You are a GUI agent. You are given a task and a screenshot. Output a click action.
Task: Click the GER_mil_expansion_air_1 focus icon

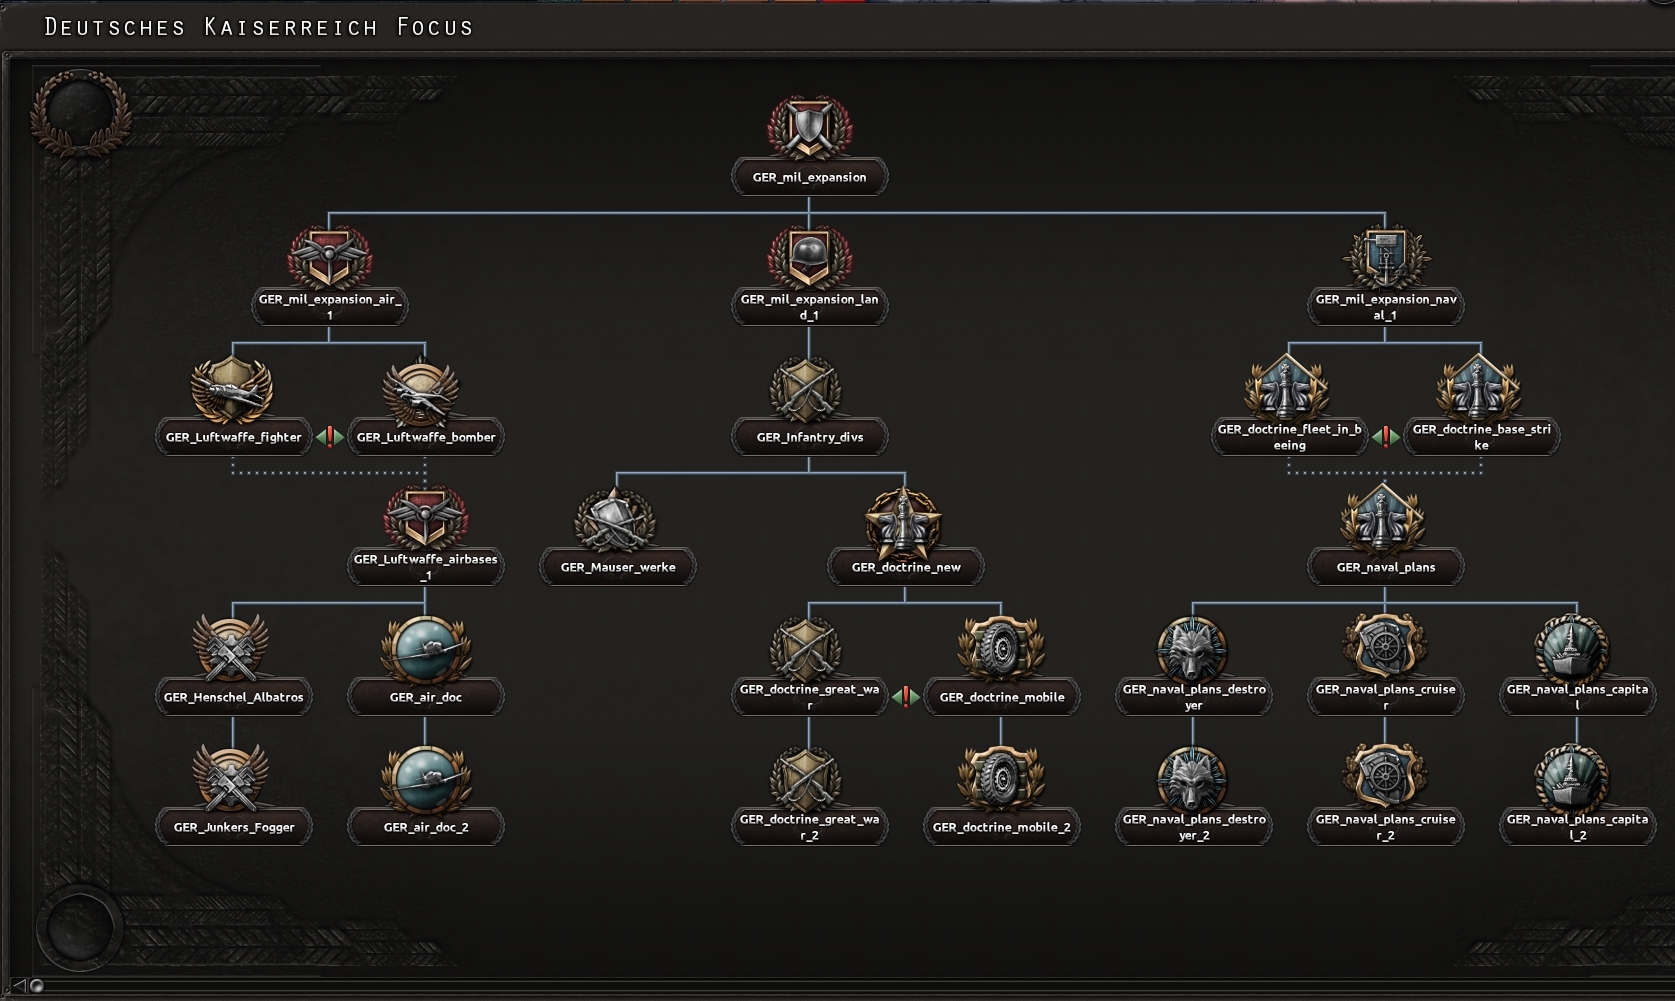(329, 258)
